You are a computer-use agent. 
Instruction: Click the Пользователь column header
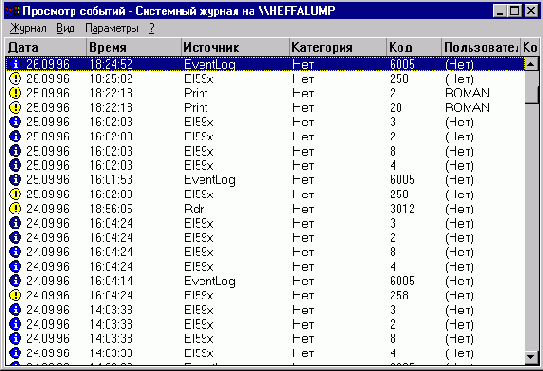481,47
